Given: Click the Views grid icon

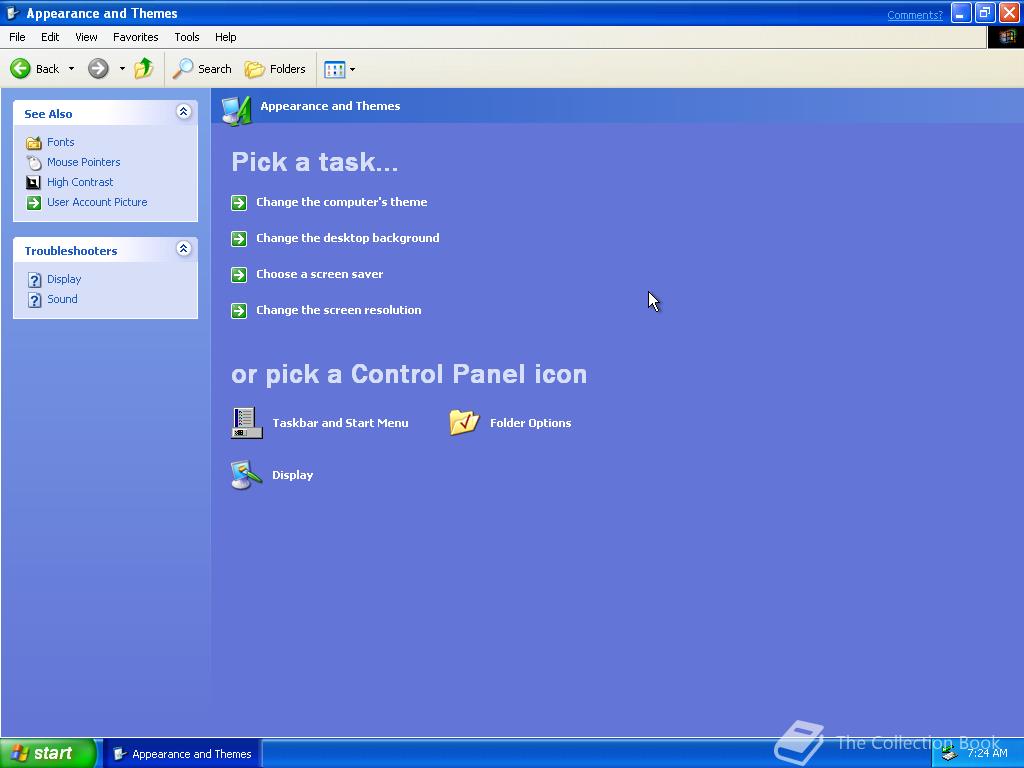Looking at the screenshot, I should [334, 69].
